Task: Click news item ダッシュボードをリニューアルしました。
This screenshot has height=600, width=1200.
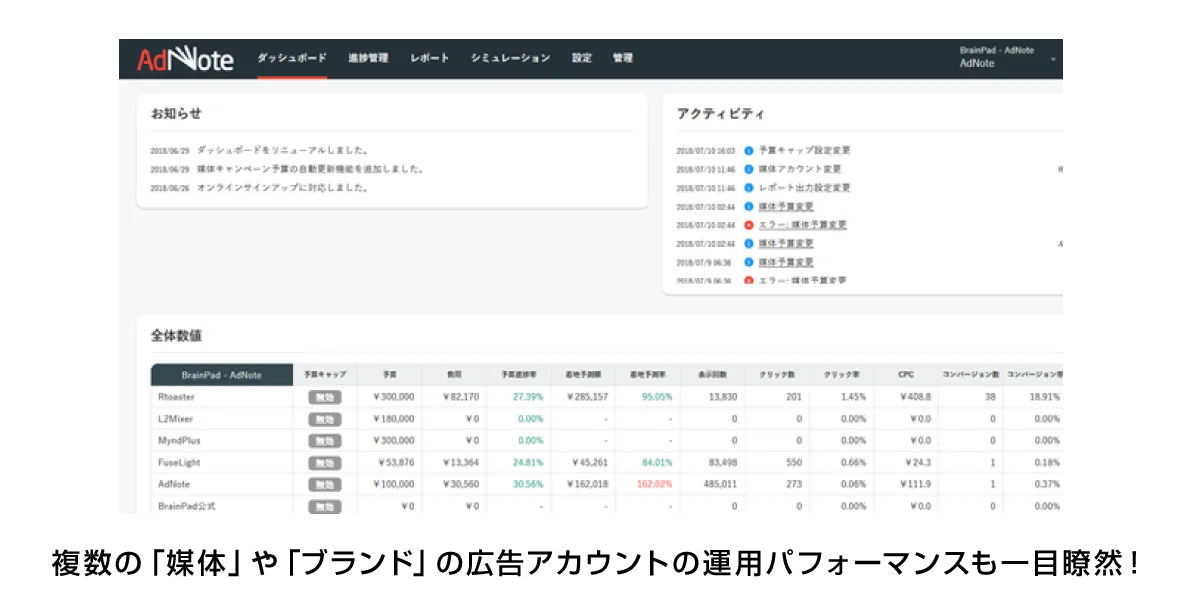Action: [x=283, y=150]
